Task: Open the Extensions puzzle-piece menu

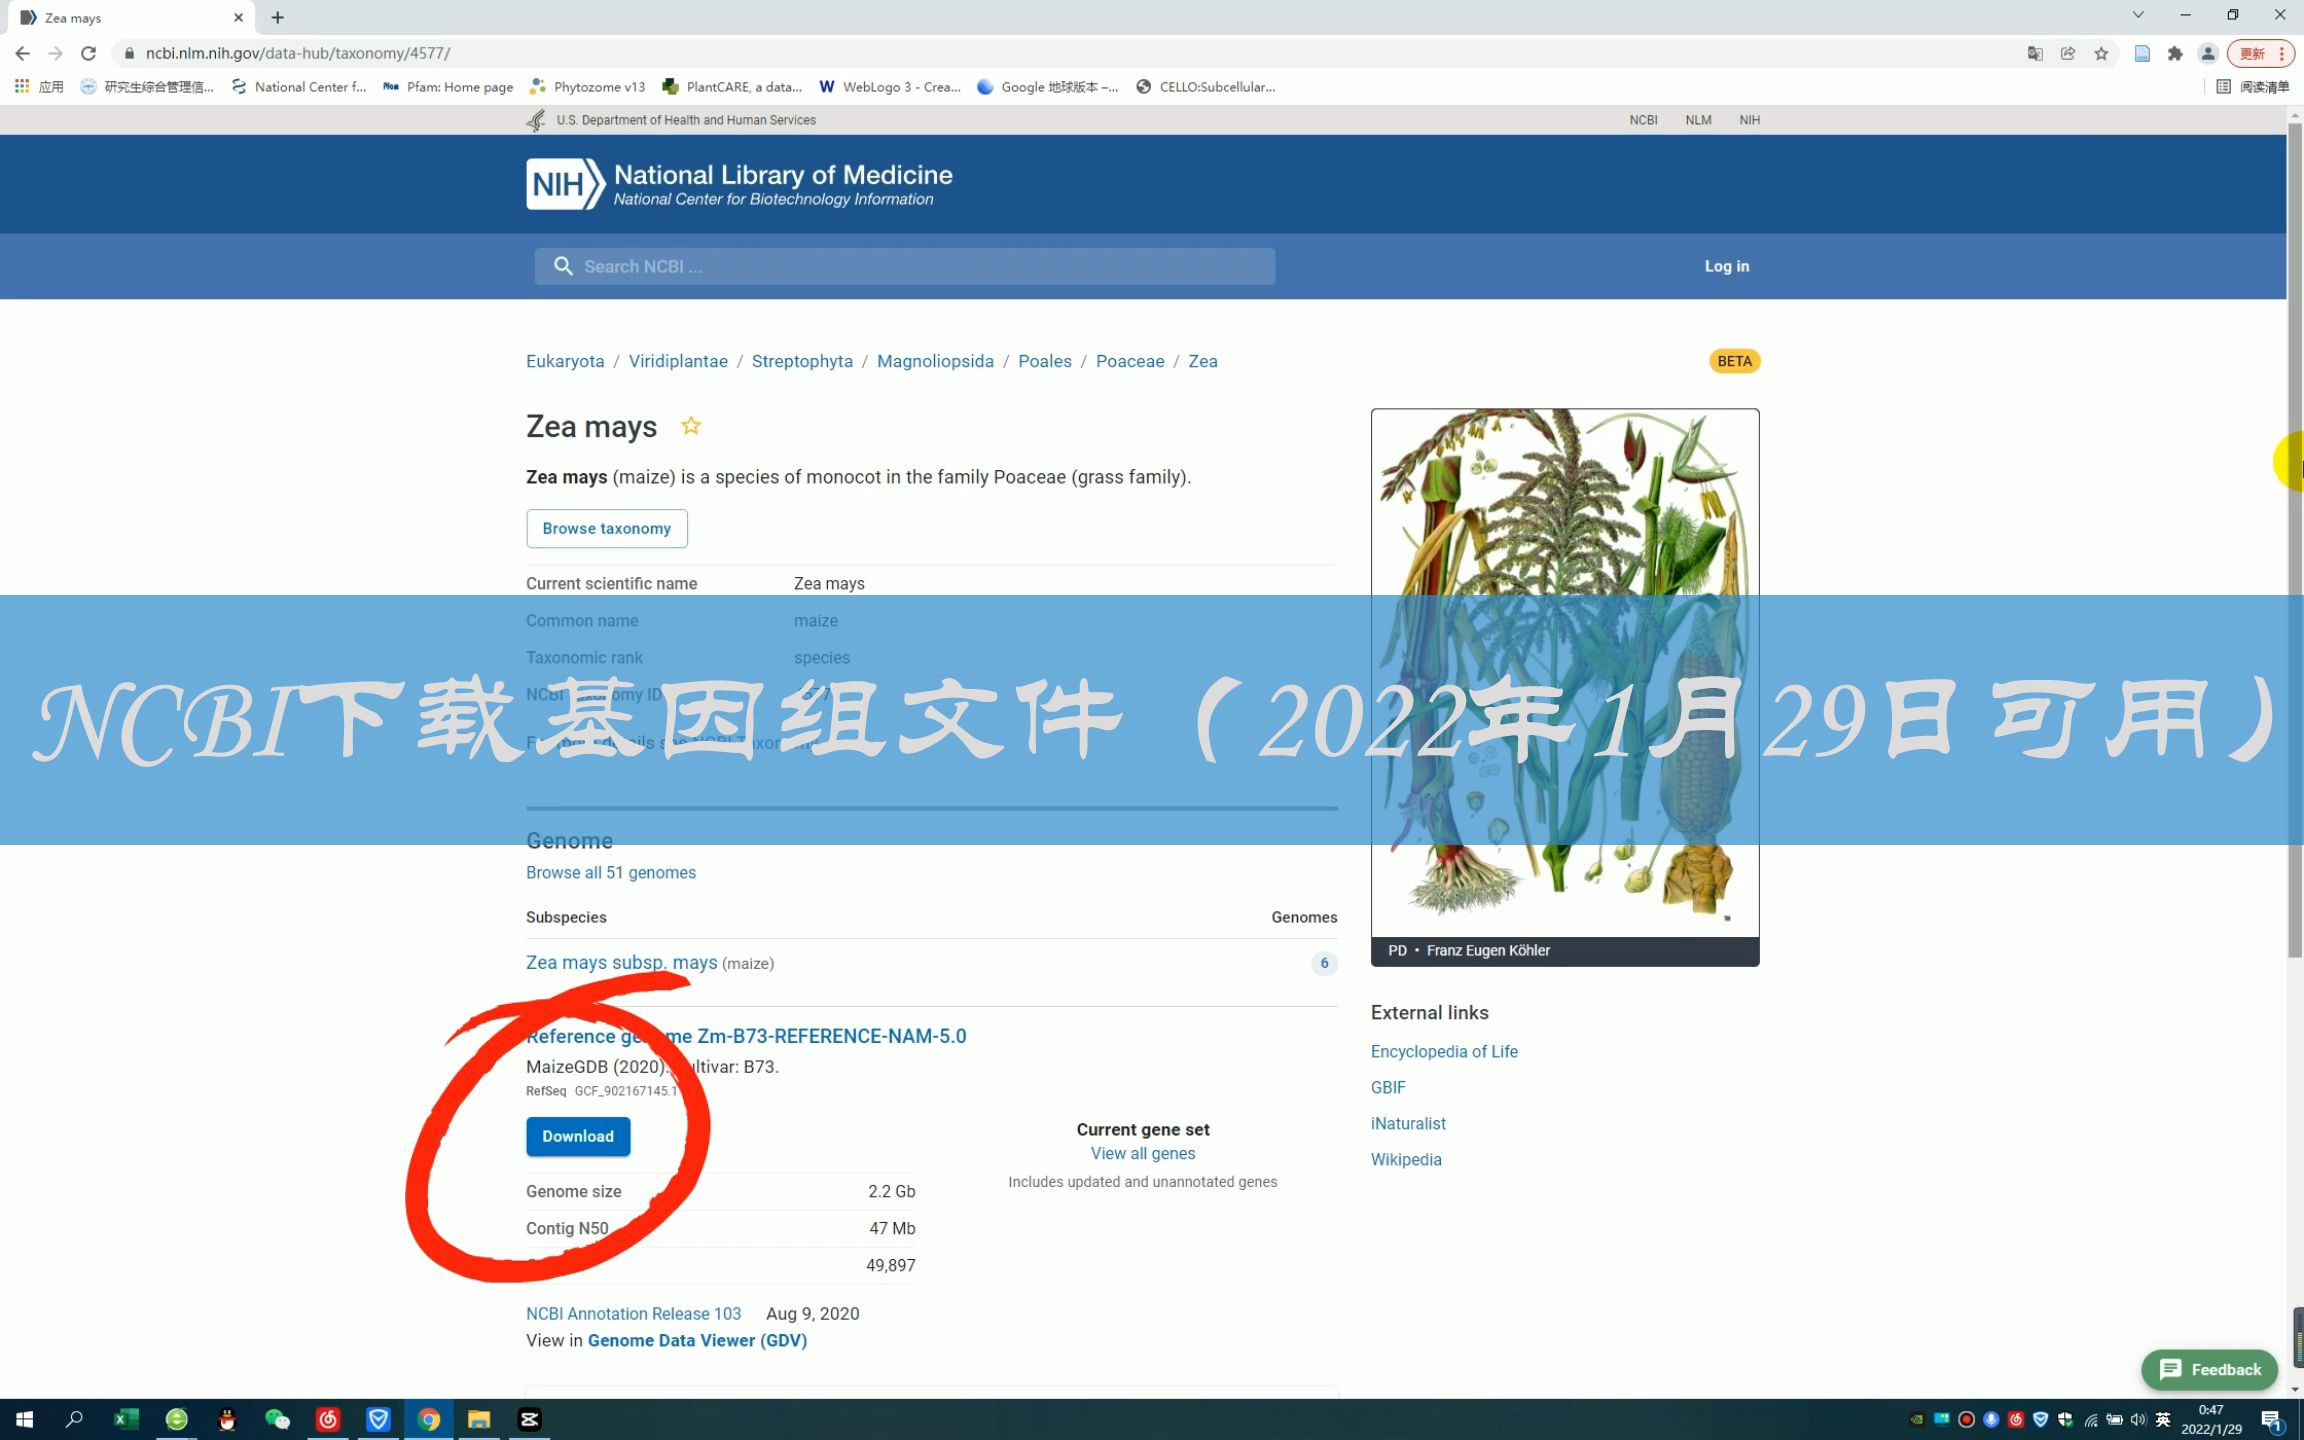Action: (2175, 54)
